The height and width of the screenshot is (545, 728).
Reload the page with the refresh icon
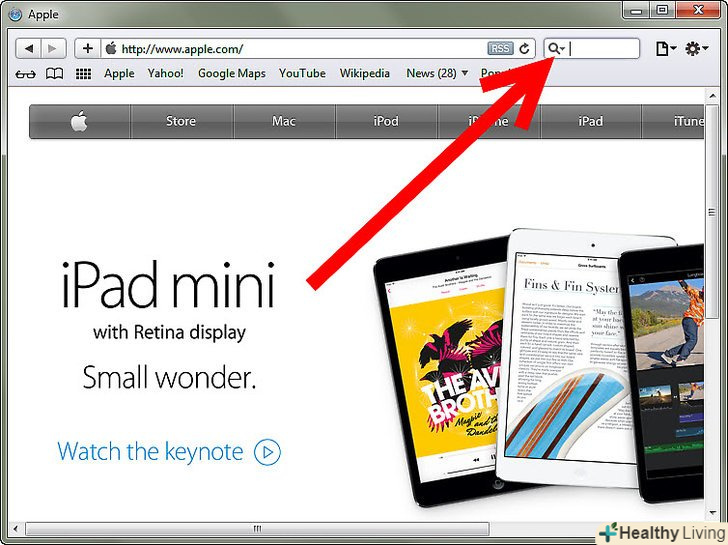tap(525, 49)
